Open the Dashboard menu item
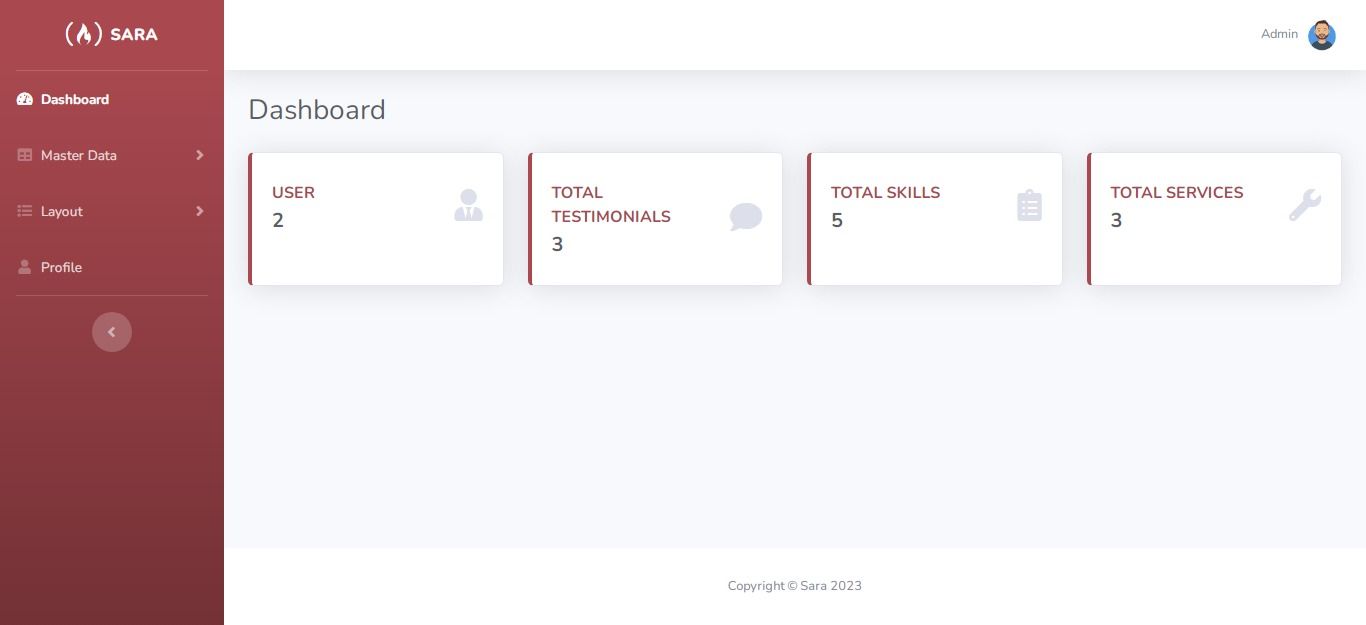Screen dimensions: 1366x625 112,99
